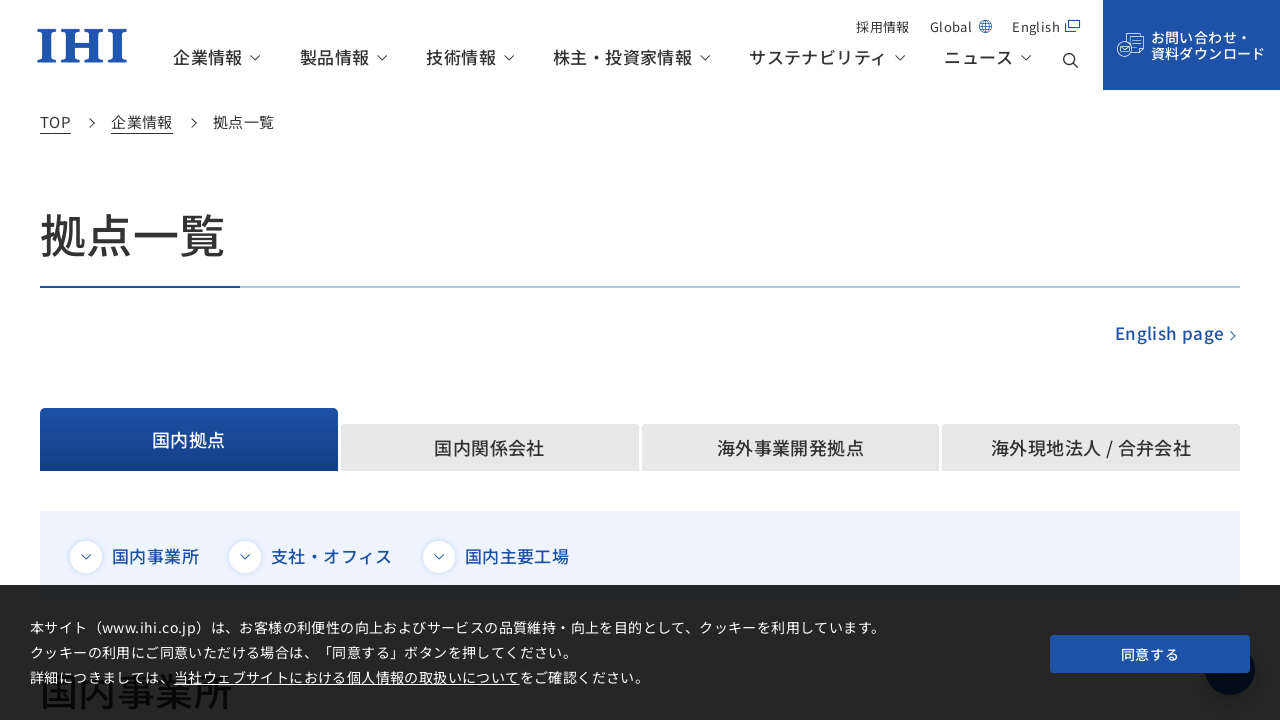Click the Global globe icon
This screenshot has width=1280, height=720.
(x=985, y=27)
